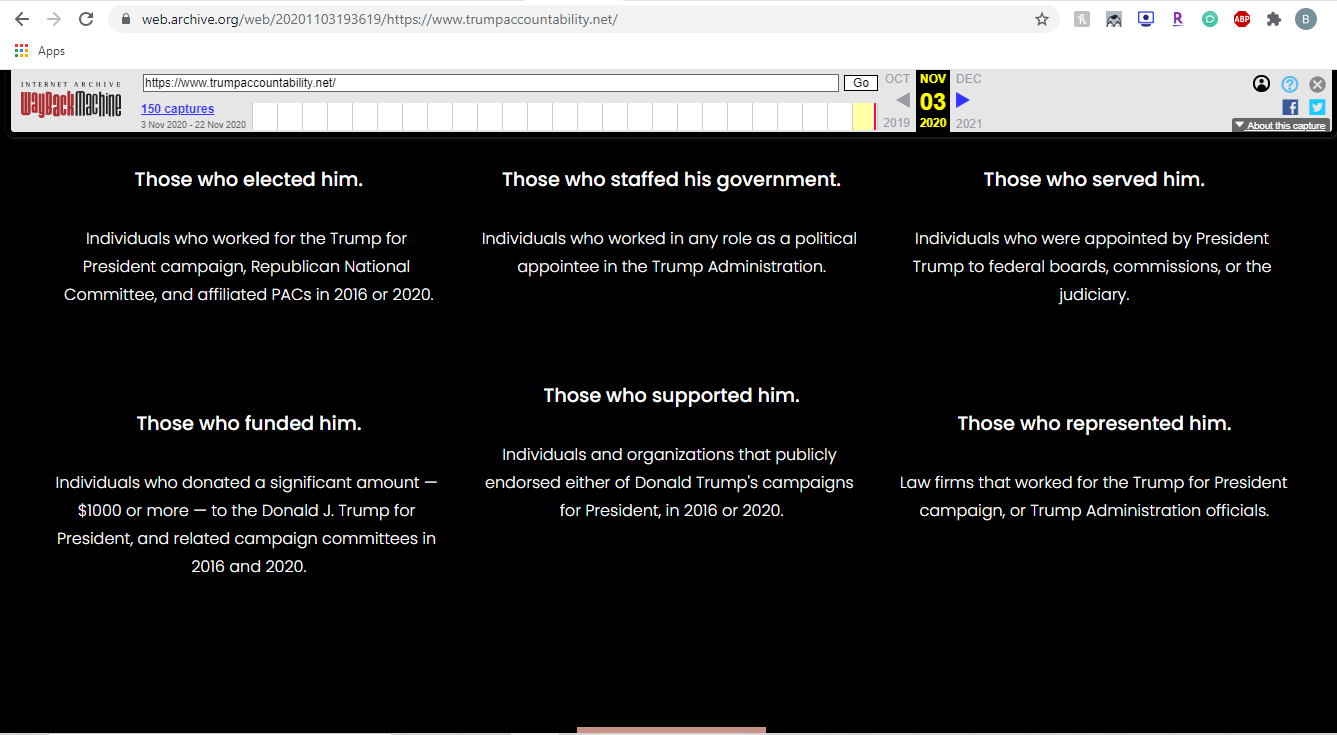Click the 'Those who funded him.' heading
1337x735 pixels.
coord(249,424)
